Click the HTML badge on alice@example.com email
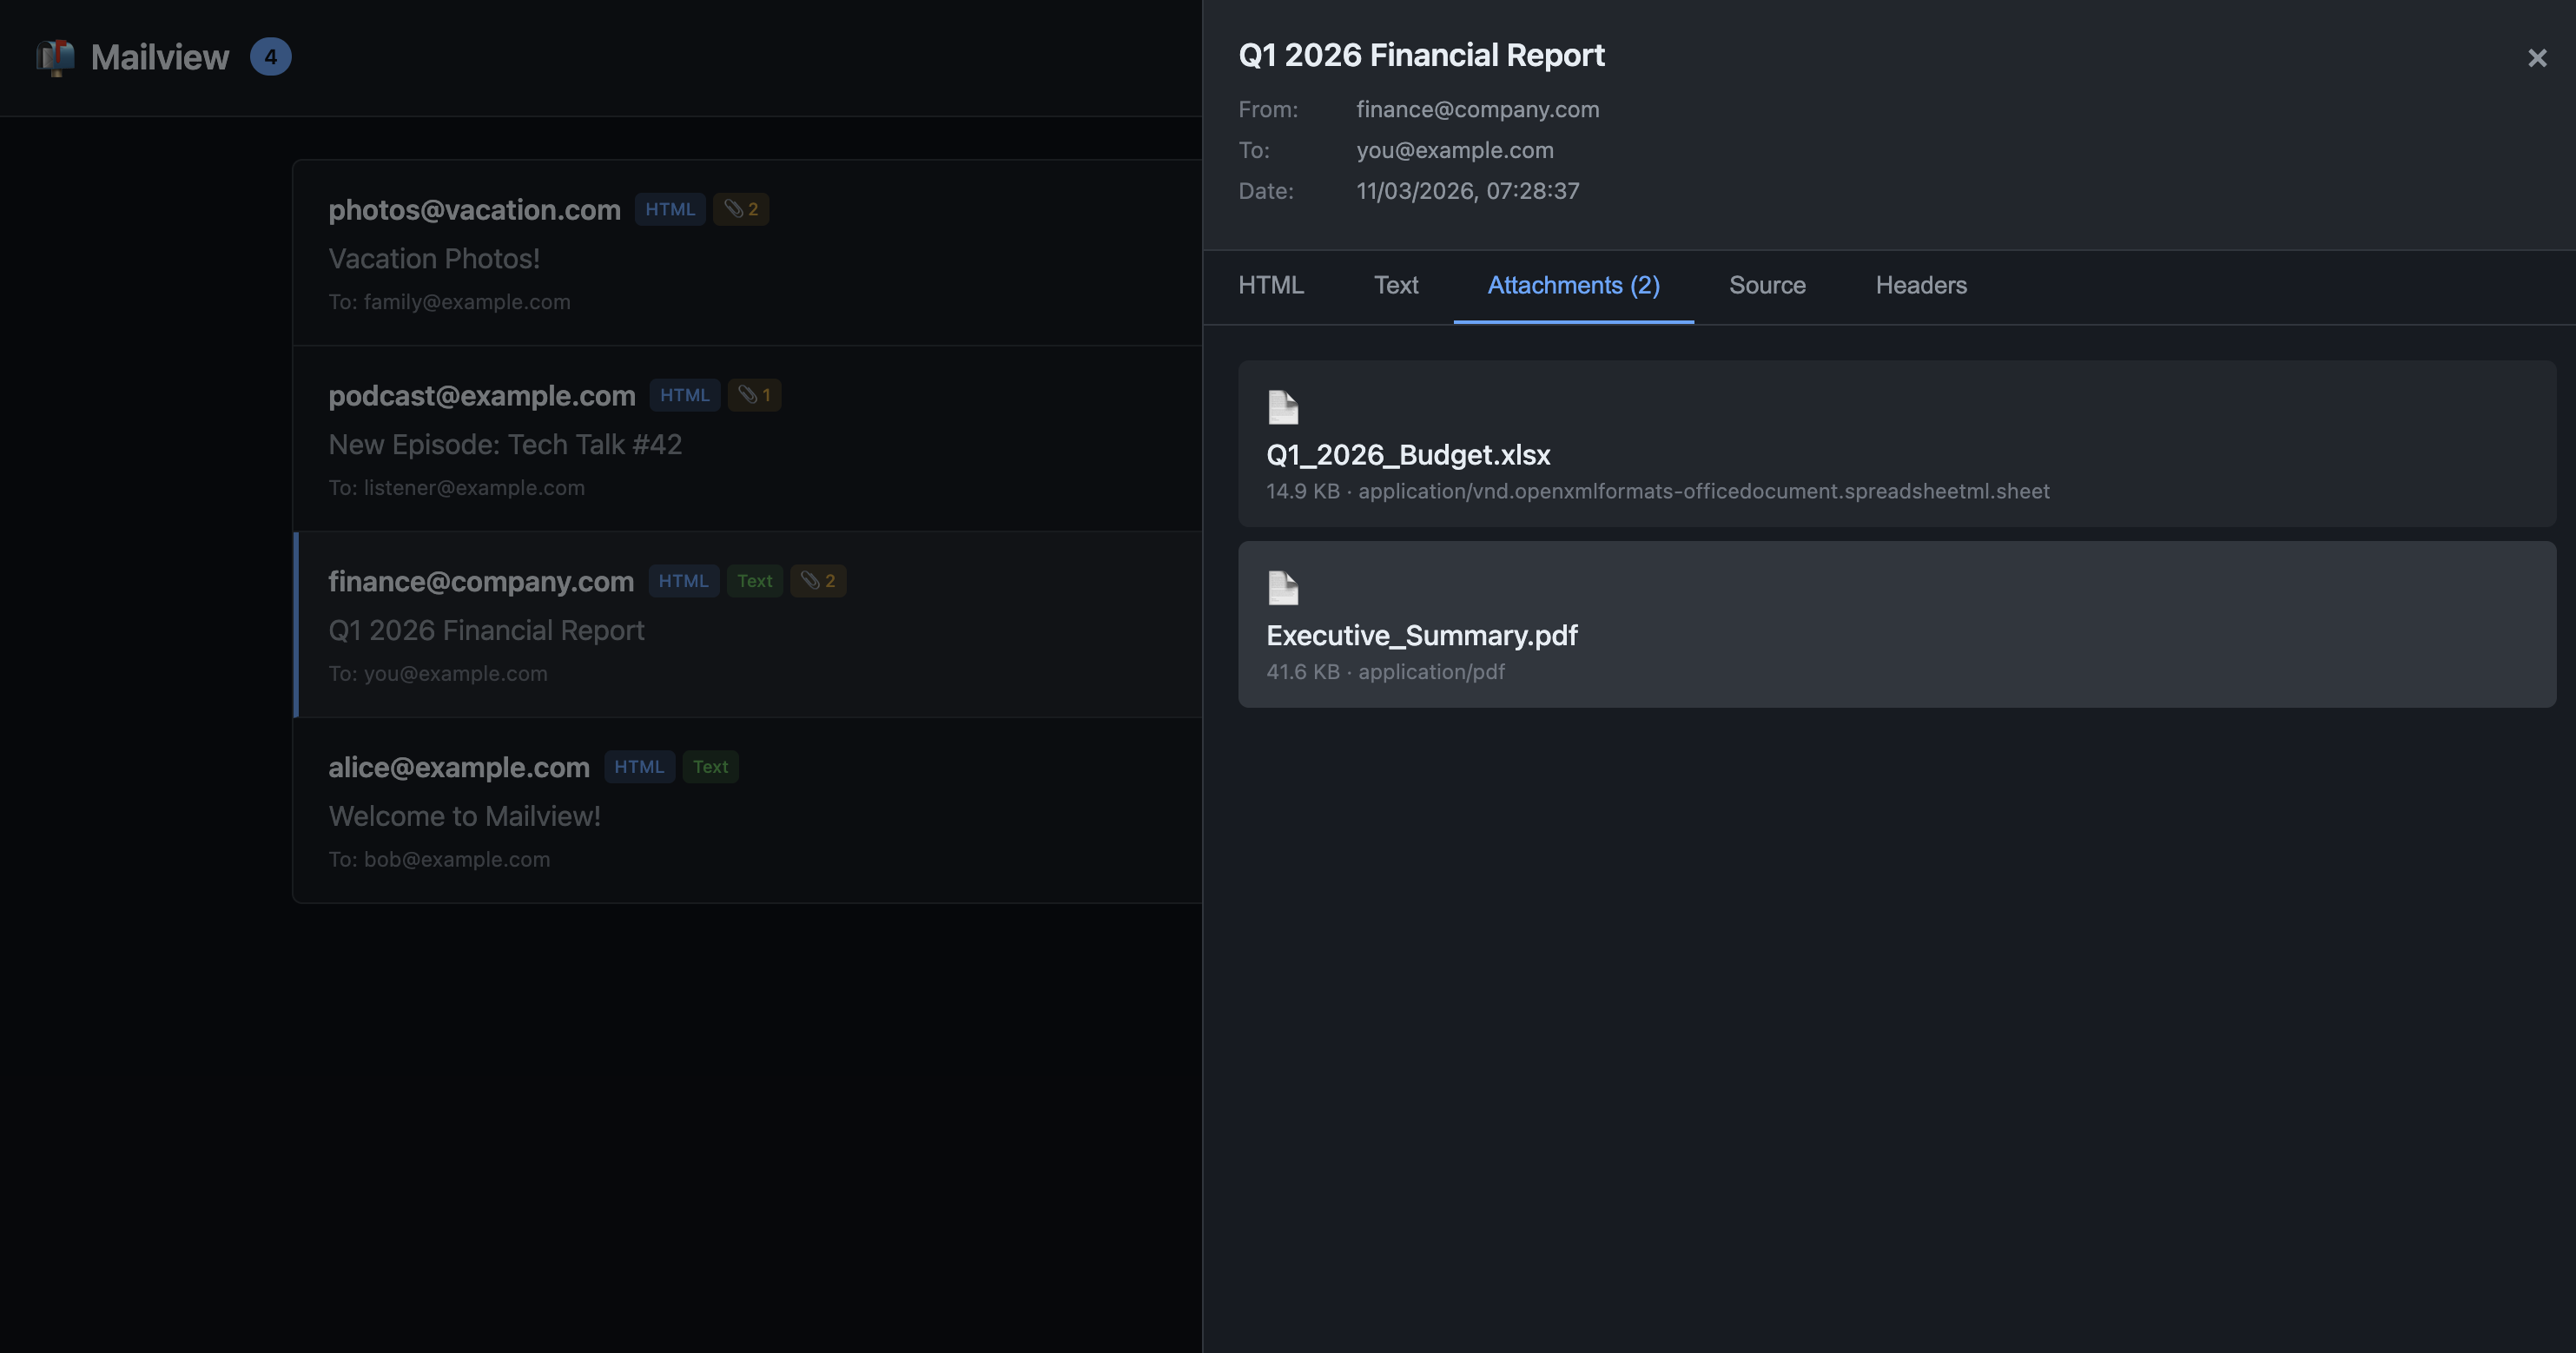2576x1353 pixels. coord(639,767)
